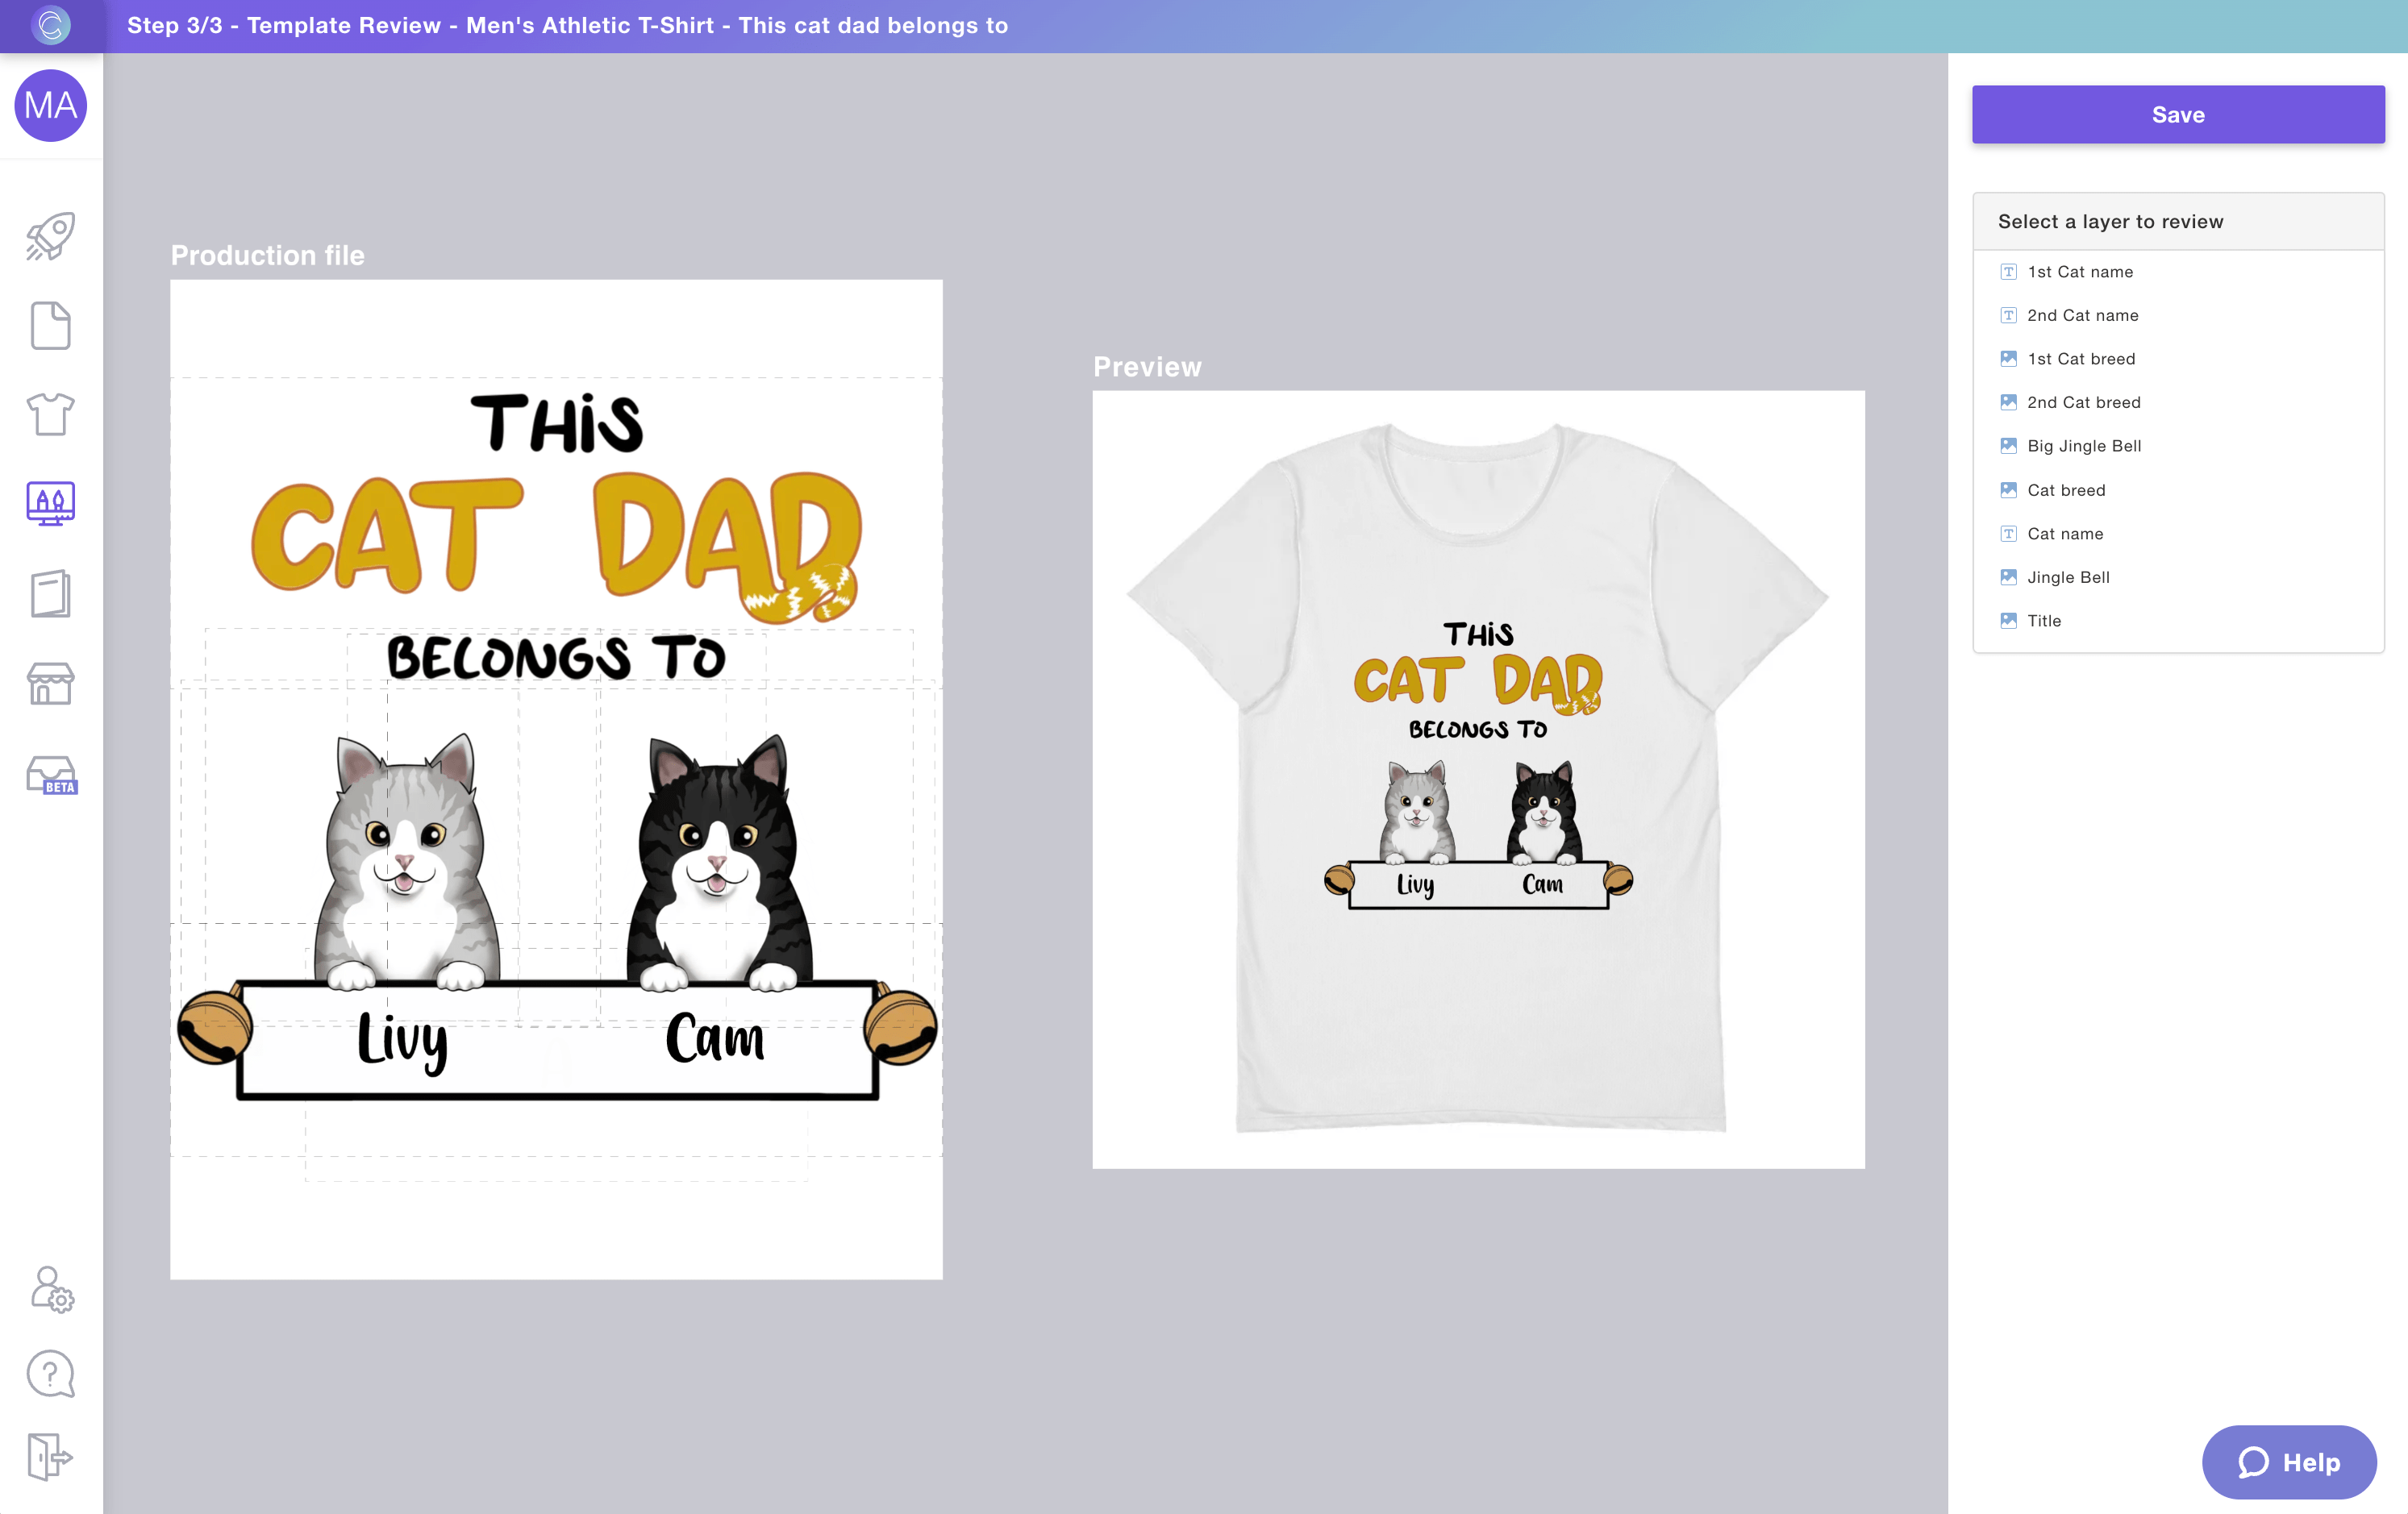The height and width of the screenshot is (1514, 2408).
Task: Open the Help chat button
Action: (x=2288, y=1462)
